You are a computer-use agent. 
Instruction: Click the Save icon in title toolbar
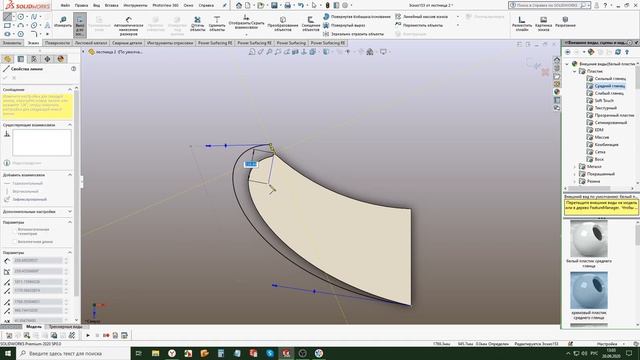[274, 5]
